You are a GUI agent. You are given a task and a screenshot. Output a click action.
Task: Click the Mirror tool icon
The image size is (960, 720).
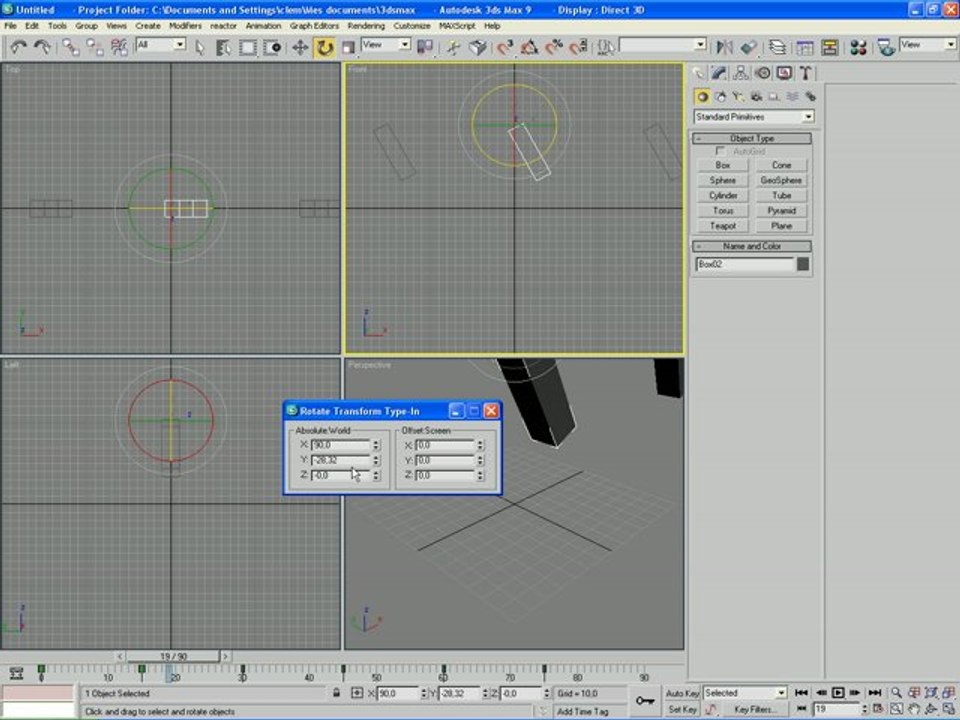tap(725, 47)
